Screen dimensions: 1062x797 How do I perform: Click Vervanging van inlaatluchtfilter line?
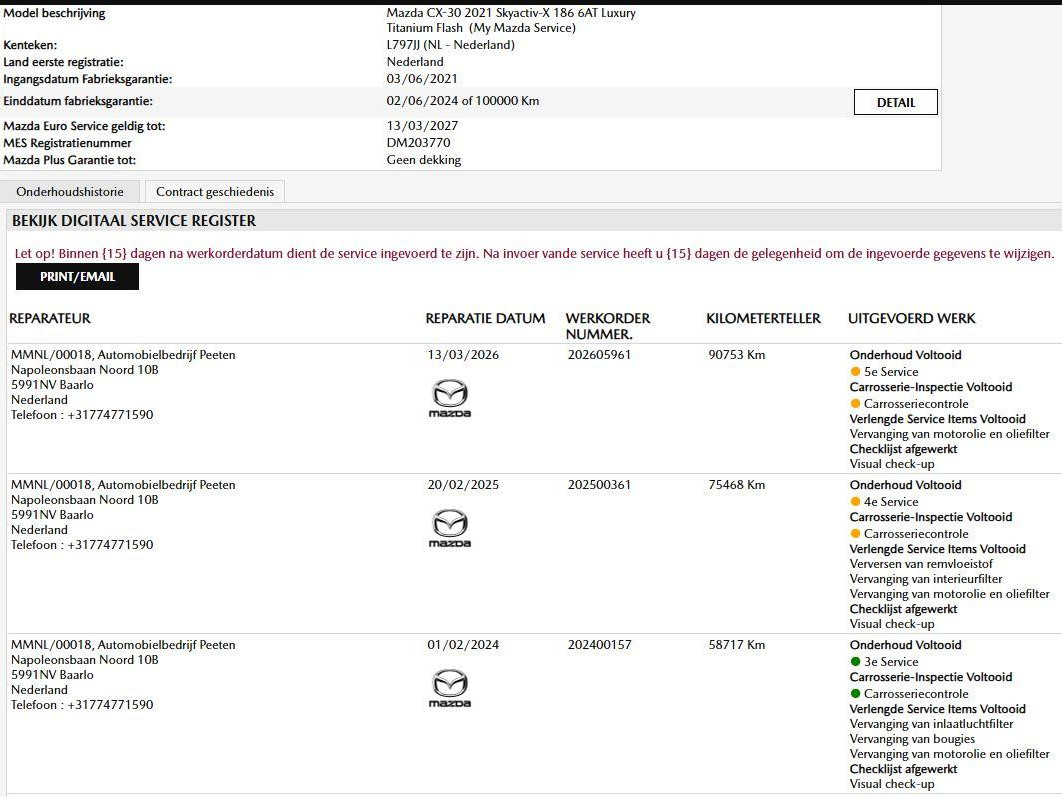931,724
